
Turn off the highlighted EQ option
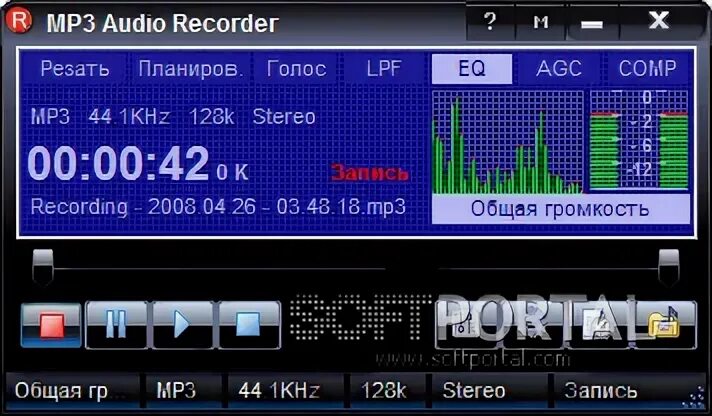click(472, 69)
